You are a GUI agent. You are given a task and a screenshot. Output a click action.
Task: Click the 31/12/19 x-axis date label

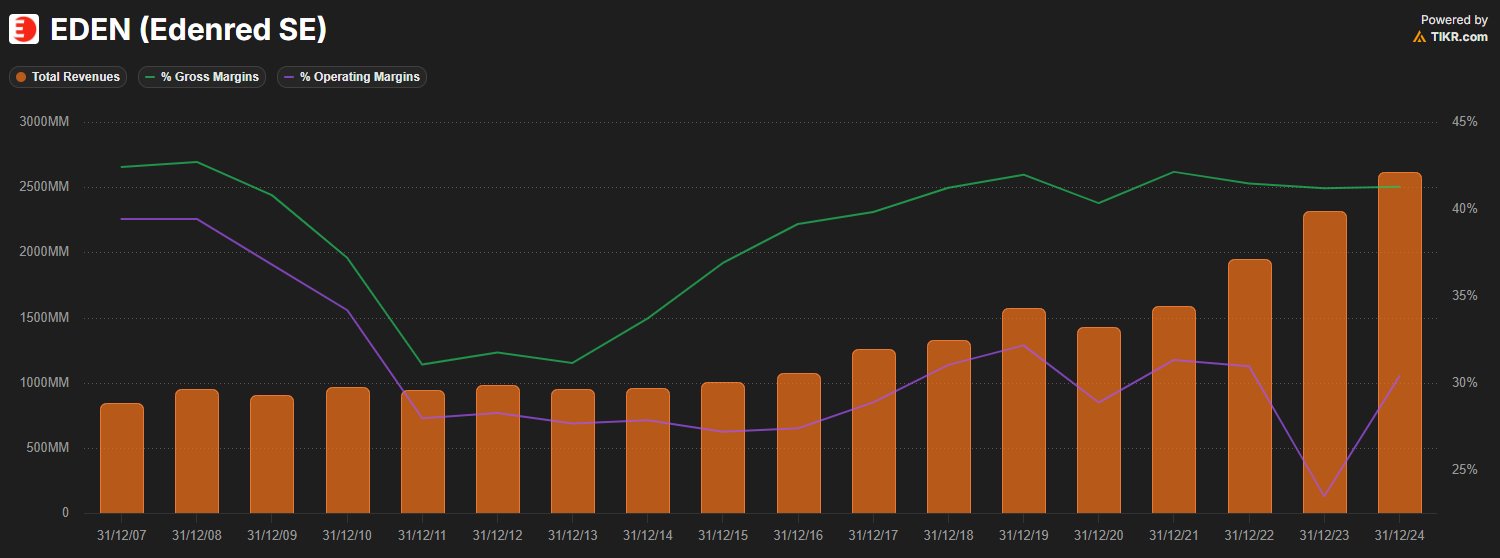click(x=1024, y=536)
